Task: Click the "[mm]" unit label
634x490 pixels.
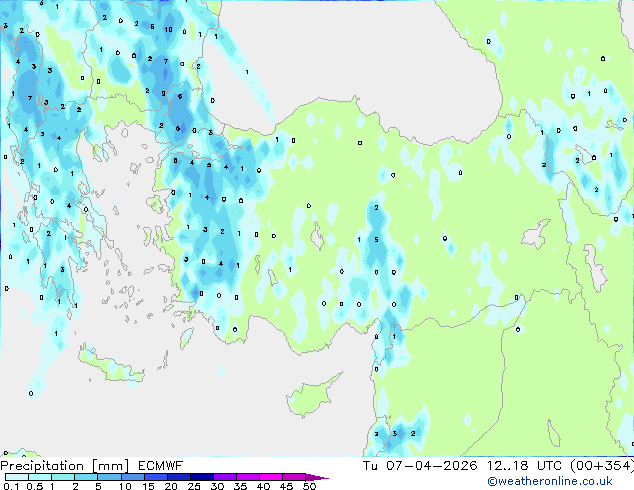Action: pos(110,466)
